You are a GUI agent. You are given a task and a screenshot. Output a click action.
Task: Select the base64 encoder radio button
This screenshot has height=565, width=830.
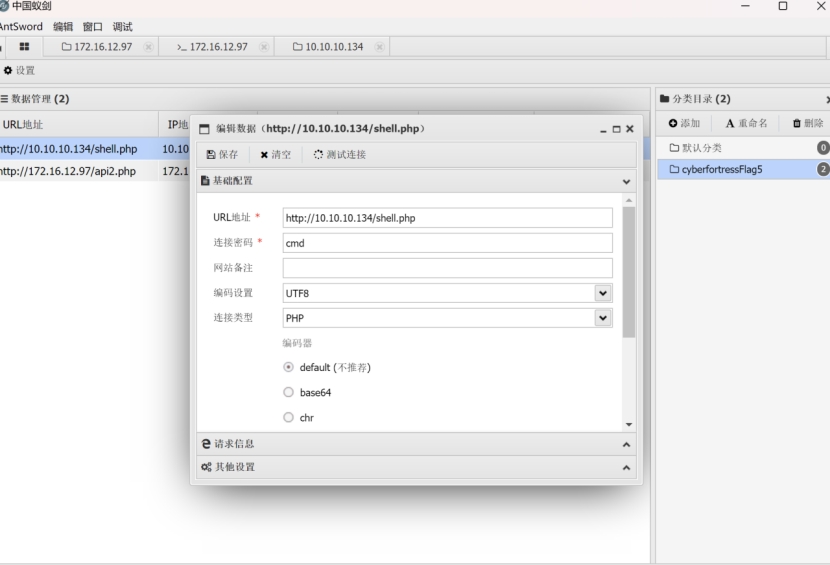point(288,392)
